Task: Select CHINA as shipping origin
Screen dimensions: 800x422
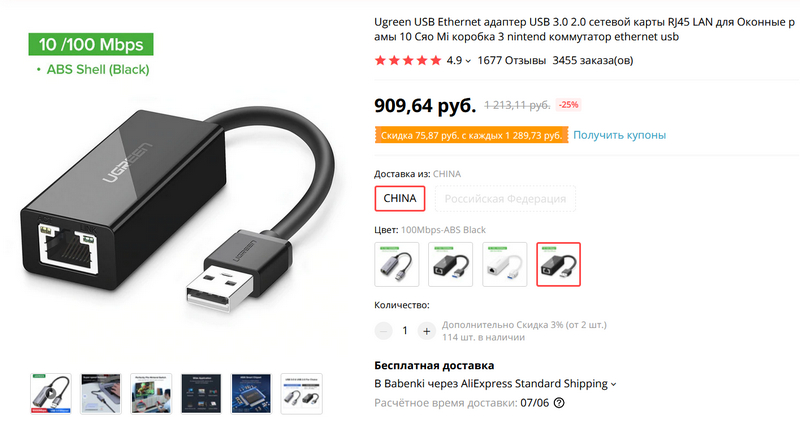Action: tap(400, 198)
